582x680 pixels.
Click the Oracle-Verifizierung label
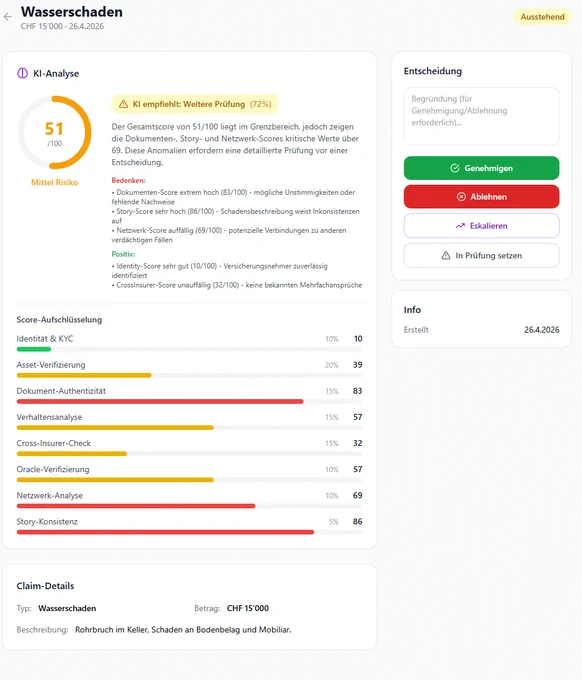(53, 469)
